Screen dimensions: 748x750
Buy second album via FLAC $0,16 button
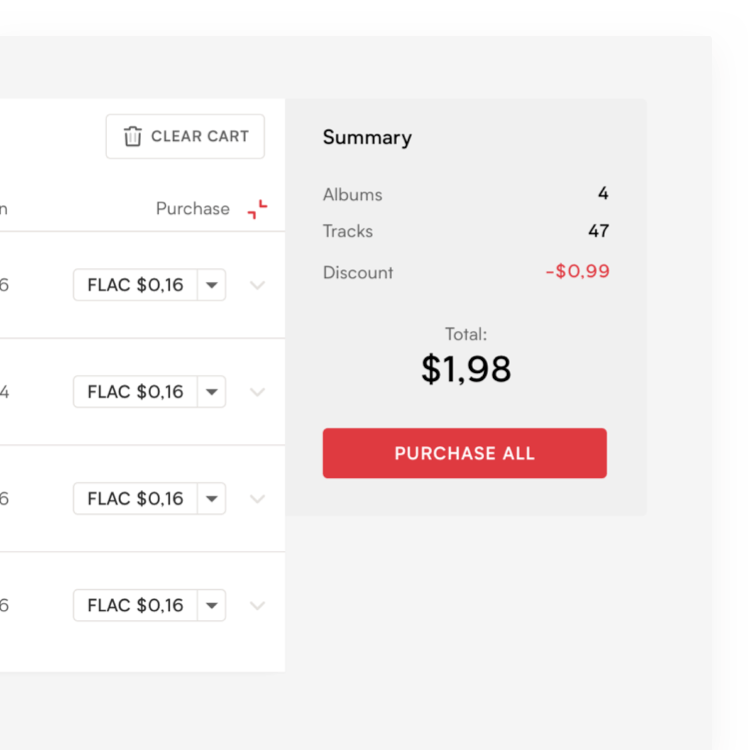(x=135, y=392)
